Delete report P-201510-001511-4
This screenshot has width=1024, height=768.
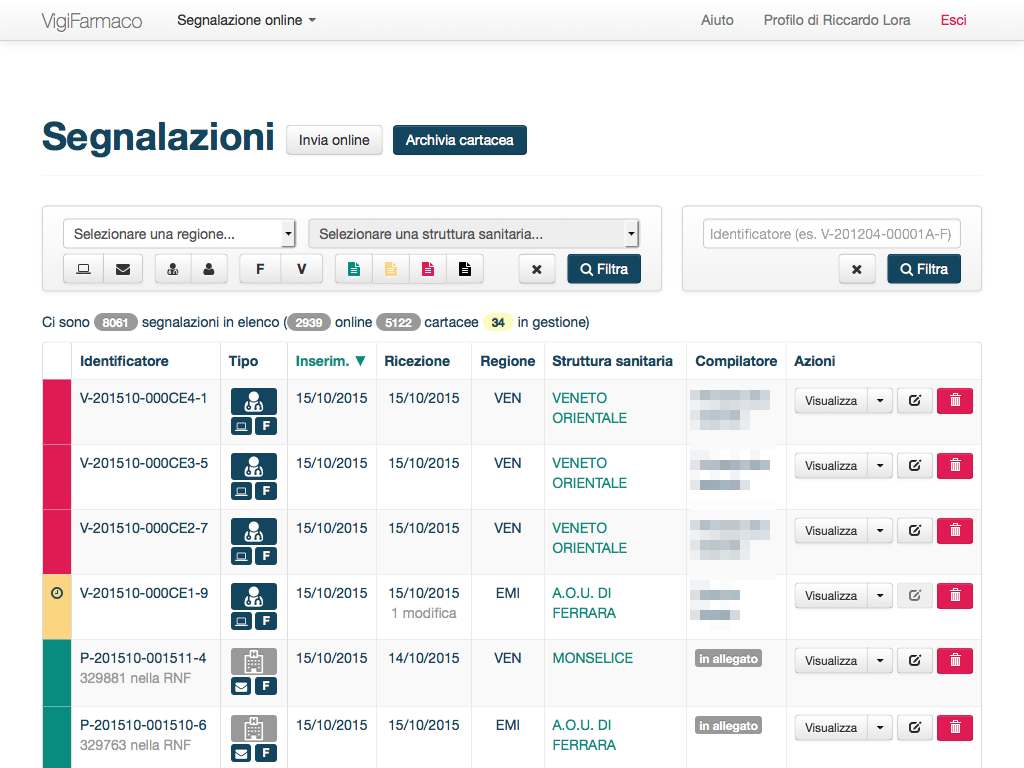coord(955,661)
